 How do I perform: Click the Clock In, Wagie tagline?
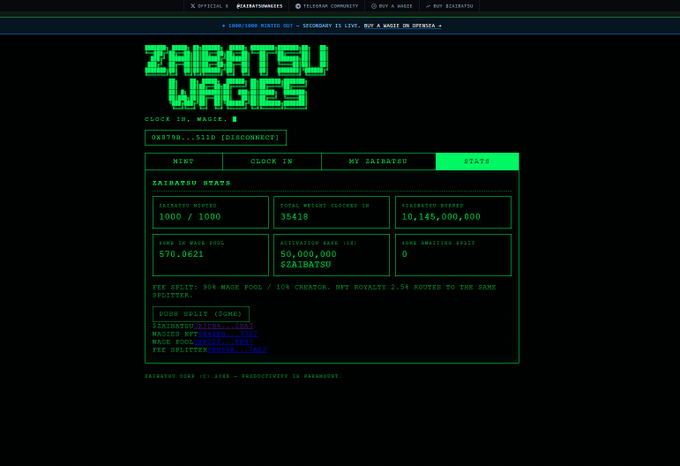click(x=186, y=119)
